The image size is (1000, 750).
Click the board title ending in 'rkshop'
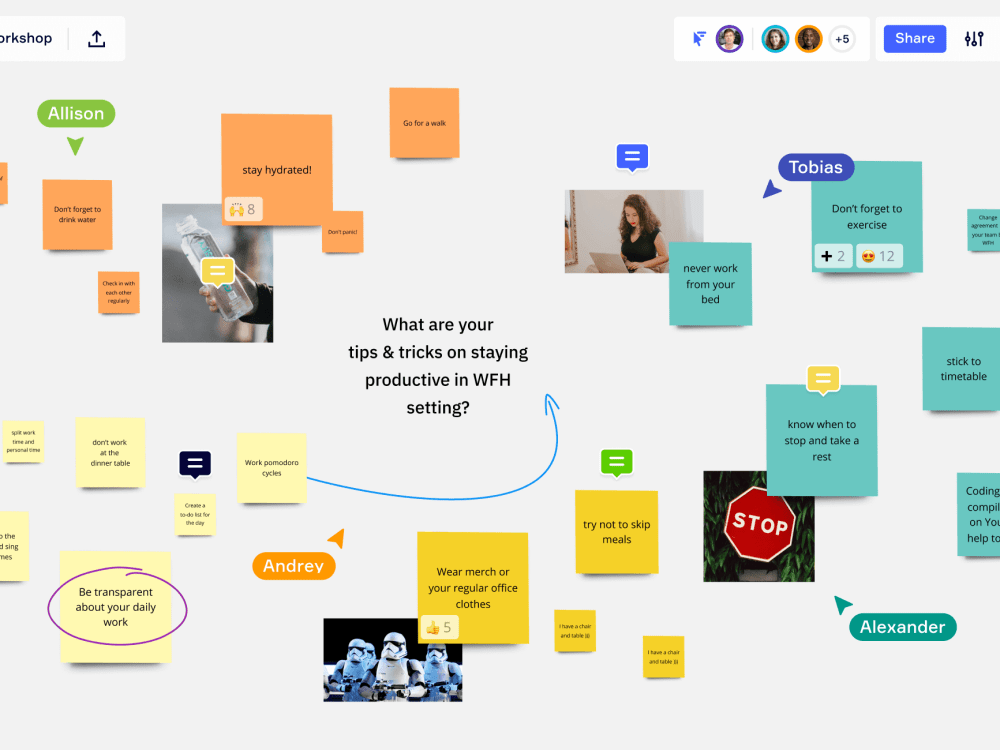[x=26, y=38]
